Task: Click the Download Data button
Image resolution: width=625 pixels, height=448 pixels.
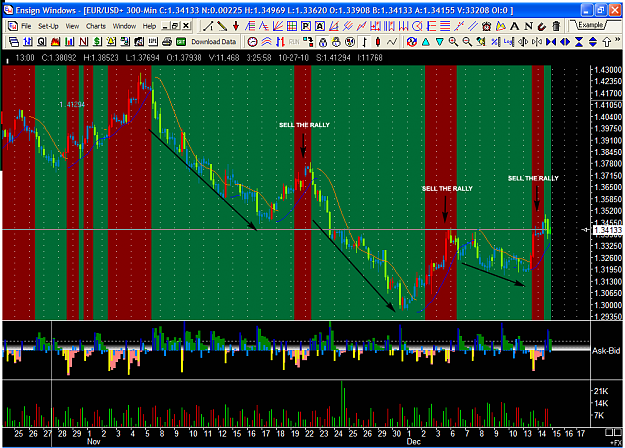Action: tap(213, 42)
